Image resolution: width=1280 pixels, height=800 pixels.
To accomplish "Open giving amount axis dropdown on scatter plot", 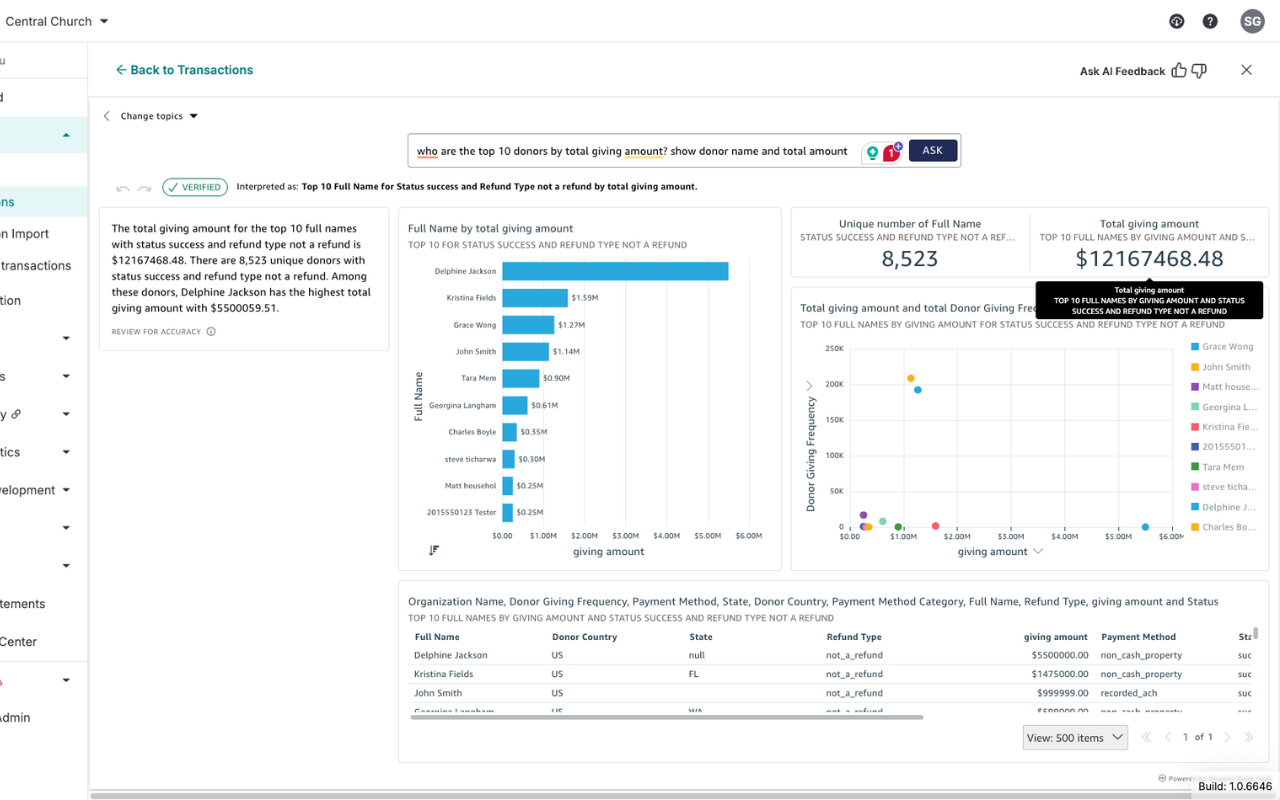I will tap(1037, 552).
